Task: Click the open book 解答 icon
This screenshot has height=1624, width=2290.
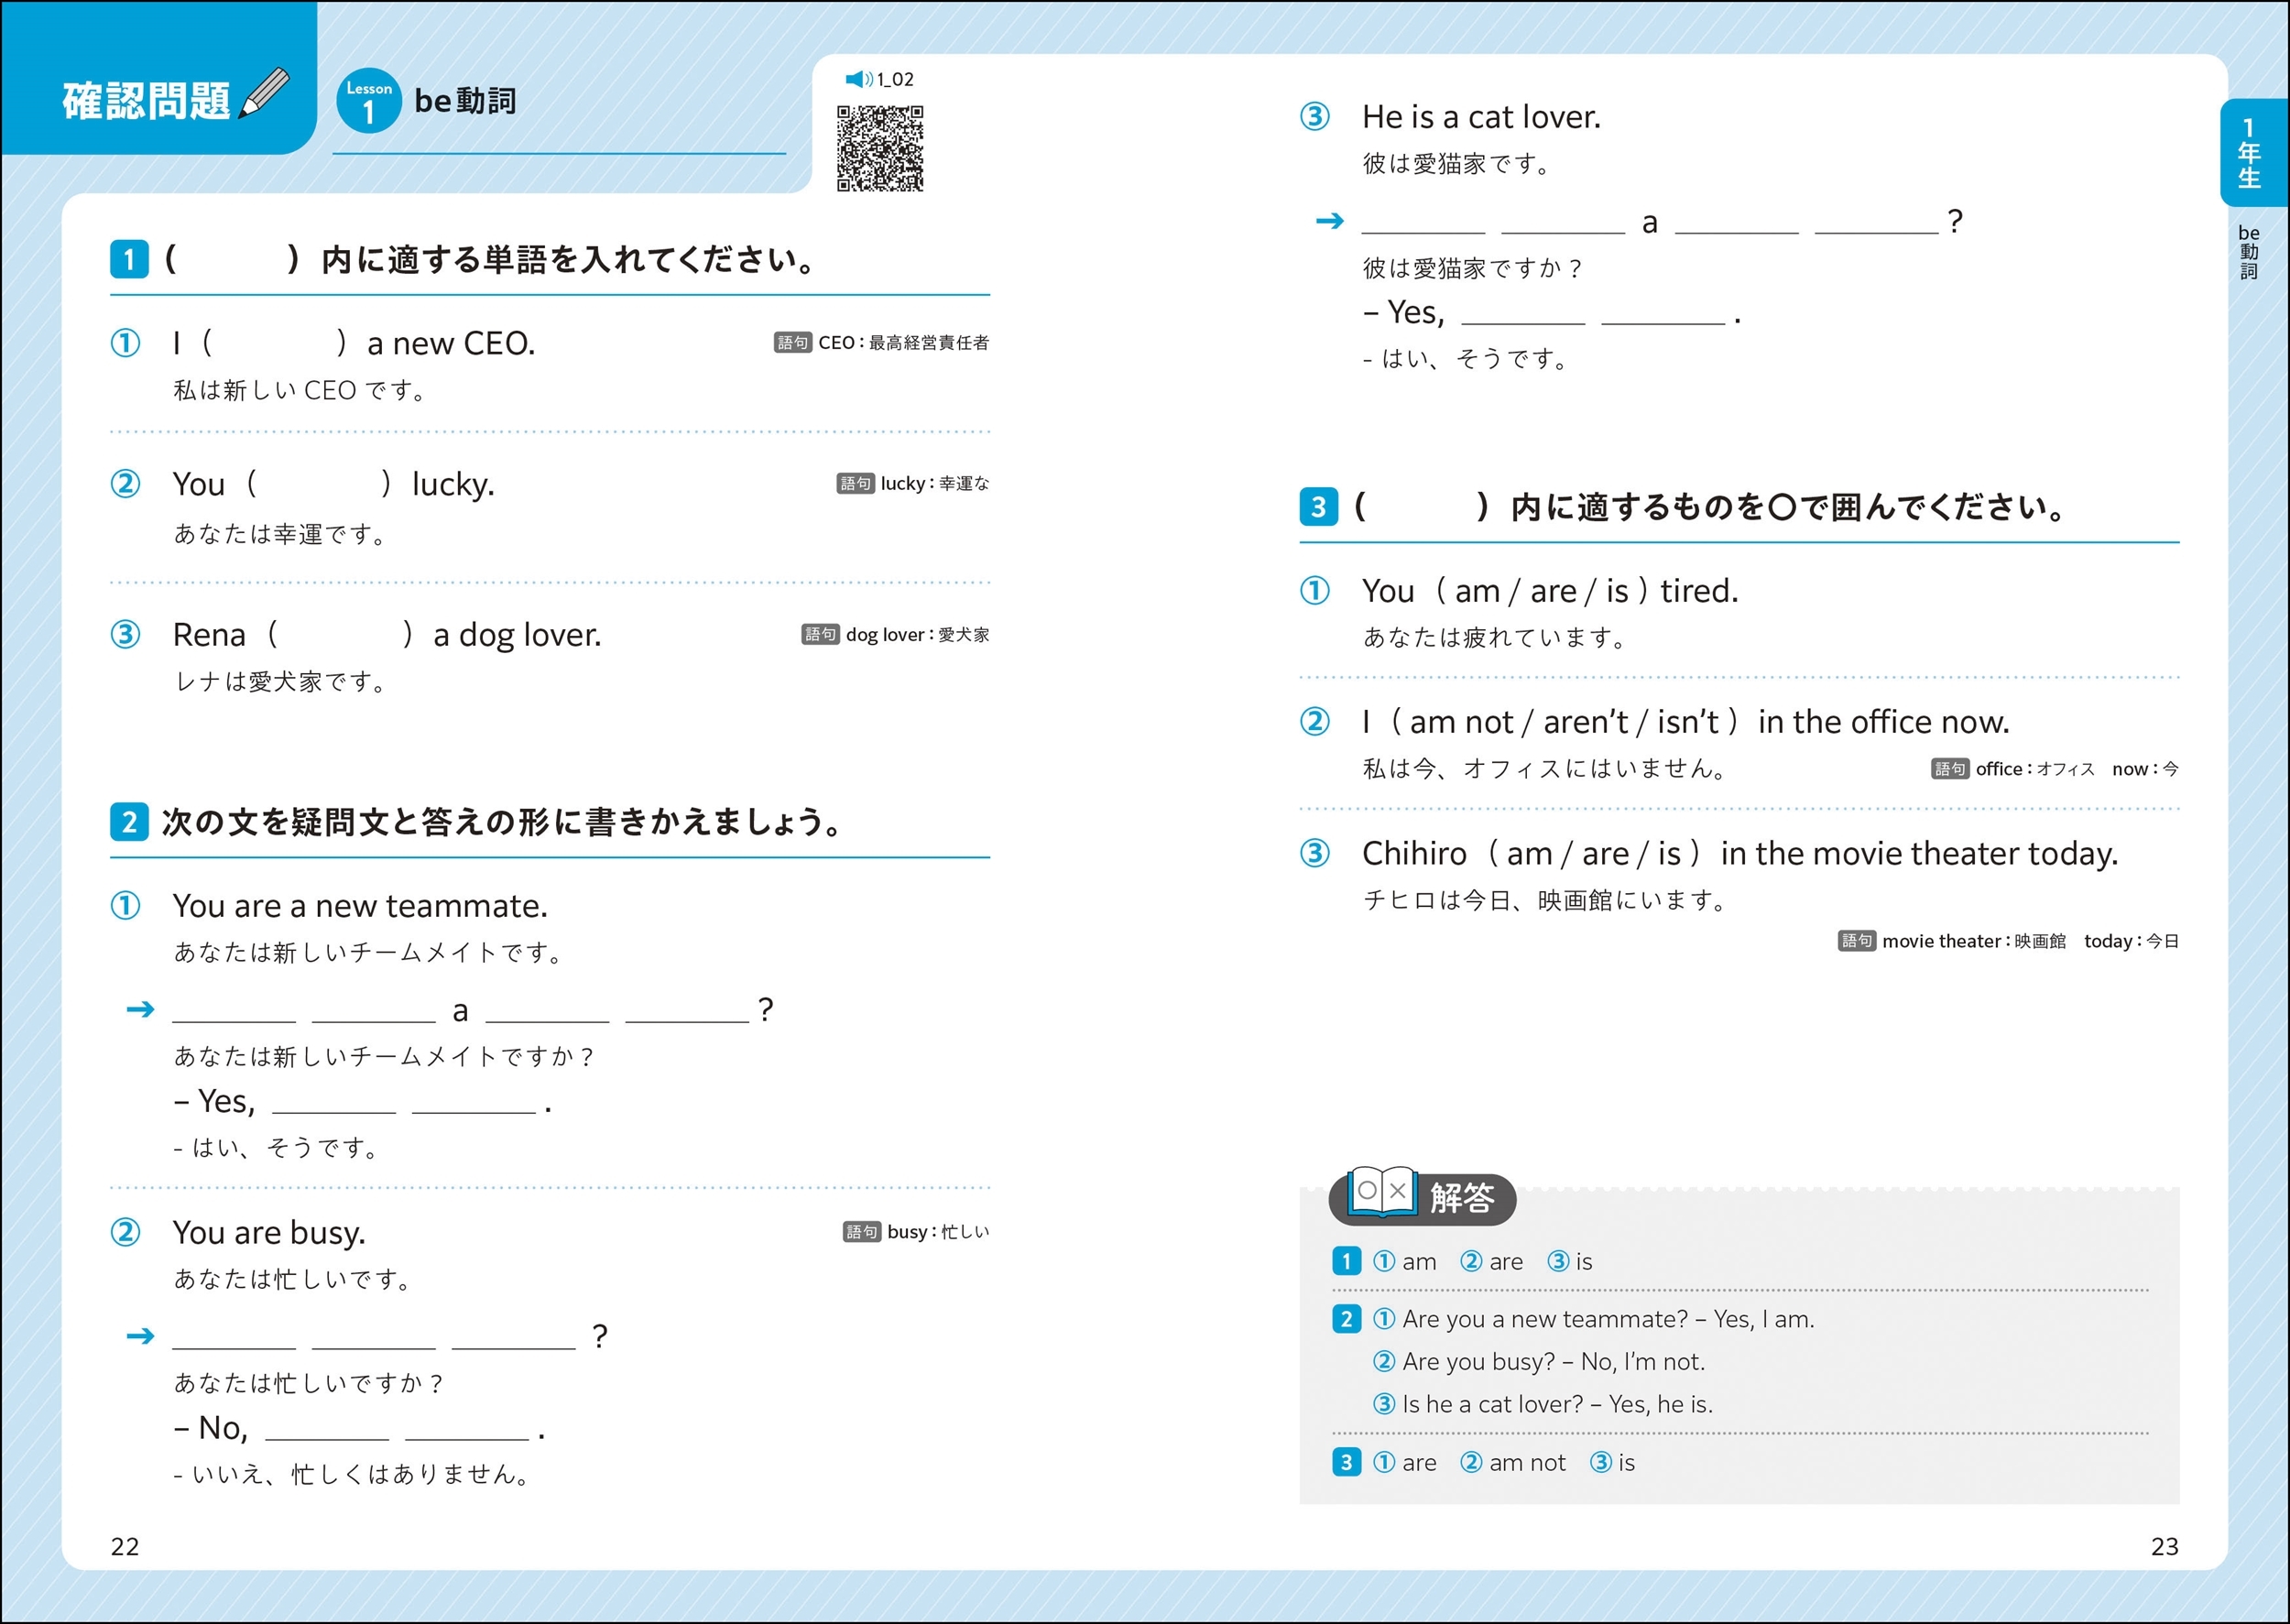Action: point(1382,1191)
